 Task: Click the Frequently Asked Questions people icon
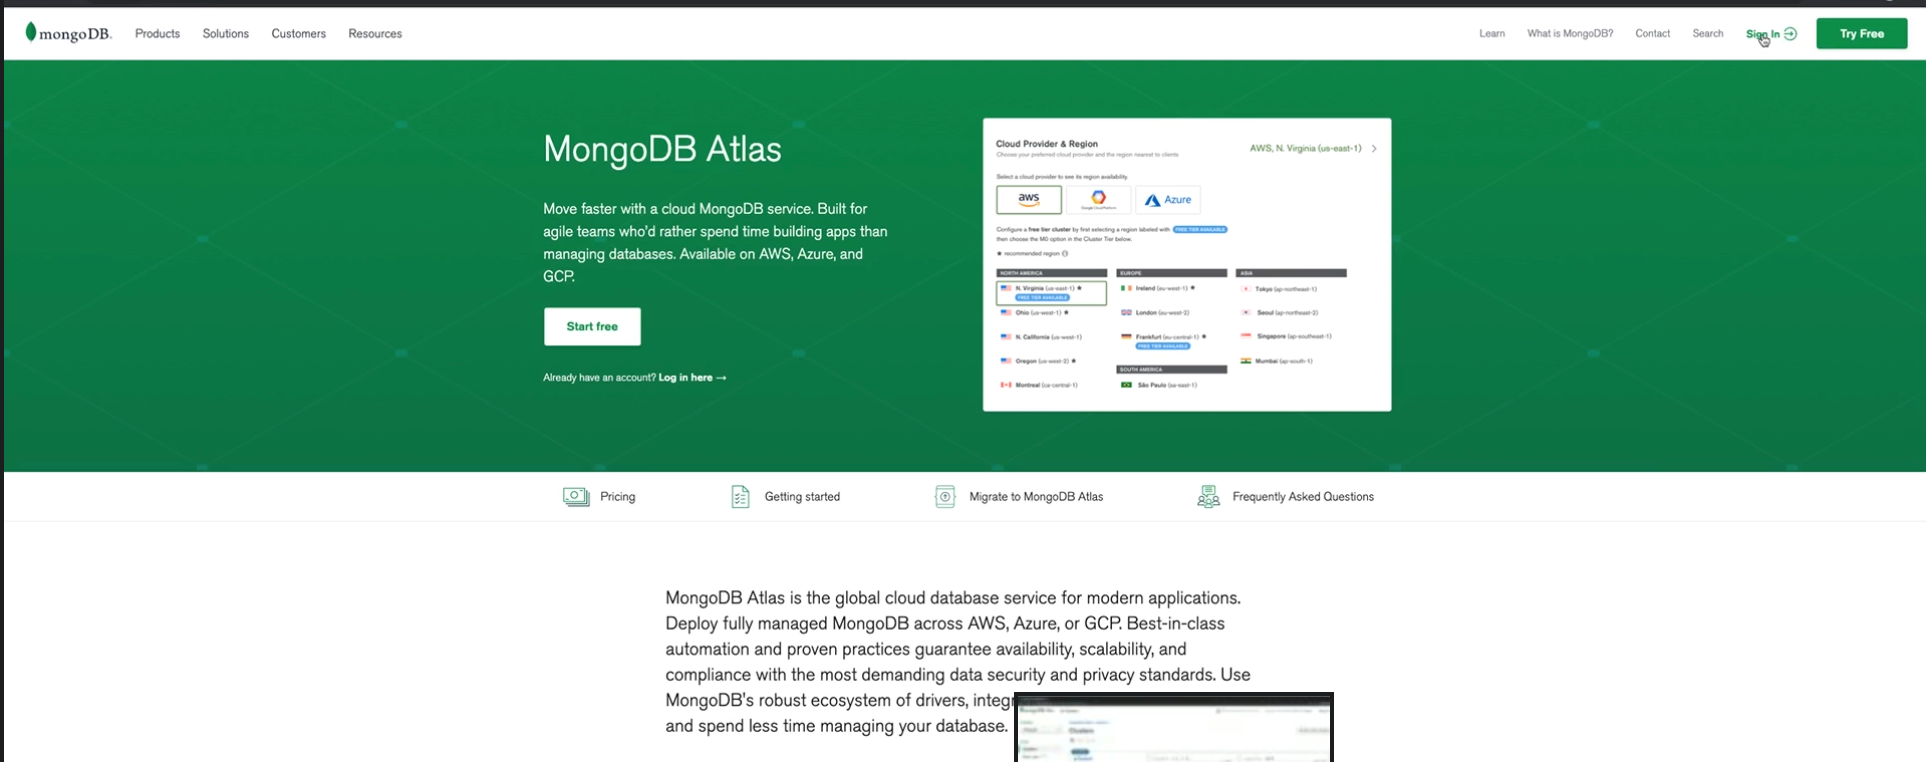click(1208, 497)
